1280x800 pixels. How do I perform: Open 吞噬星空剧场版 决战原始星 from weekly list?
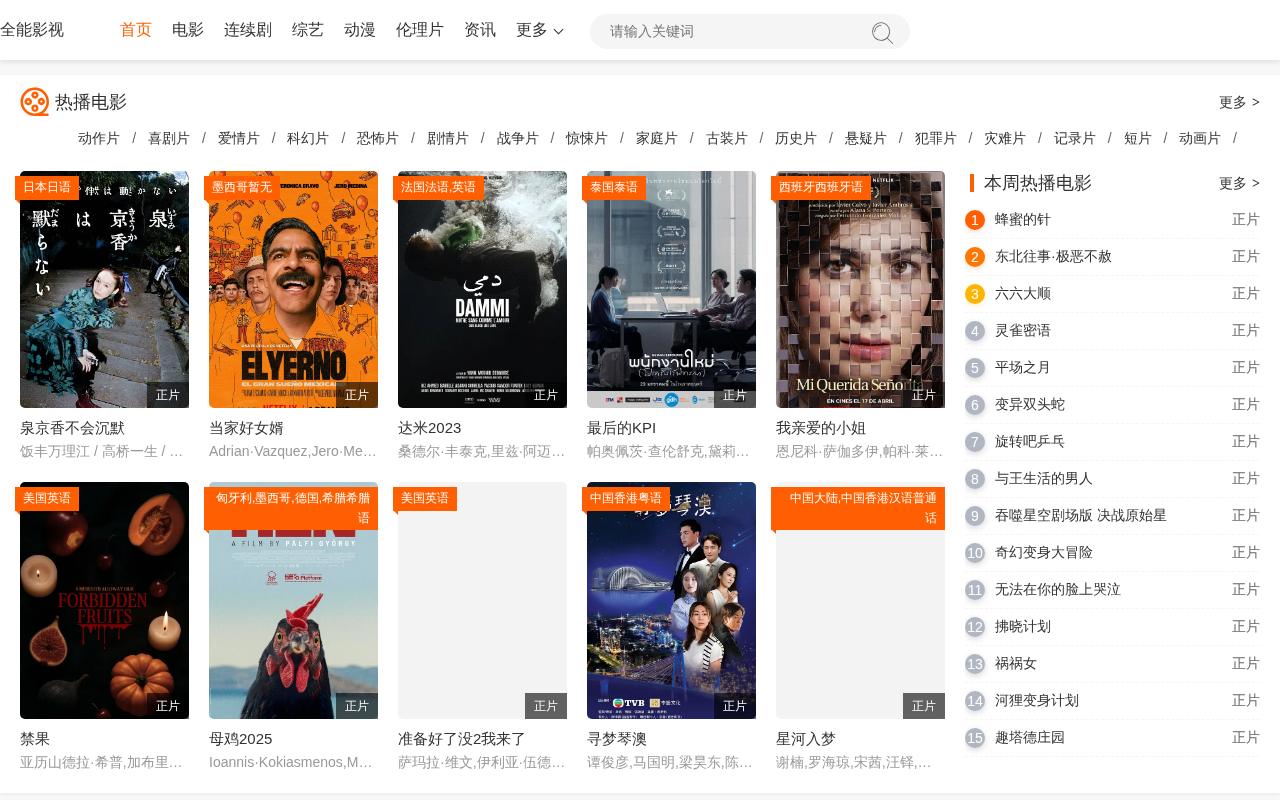click(x=1081, y=516)
